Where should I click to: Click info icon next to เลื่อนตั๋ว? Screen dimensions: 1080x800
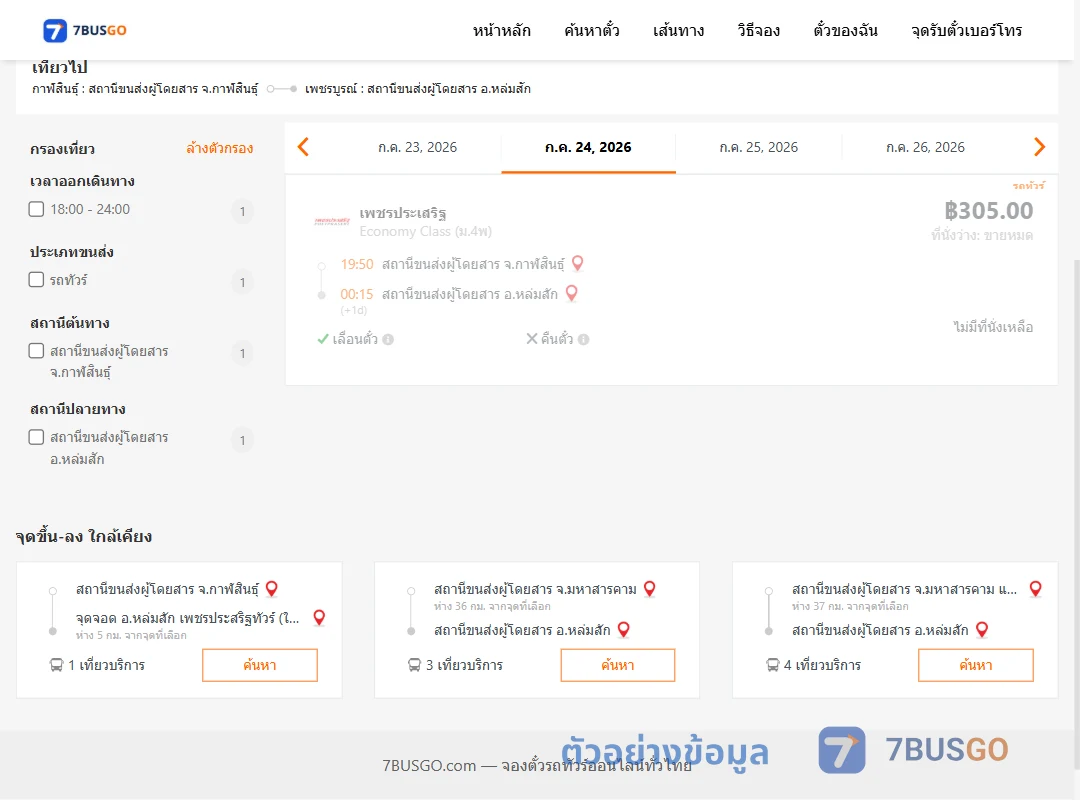[x=388, y=339]
